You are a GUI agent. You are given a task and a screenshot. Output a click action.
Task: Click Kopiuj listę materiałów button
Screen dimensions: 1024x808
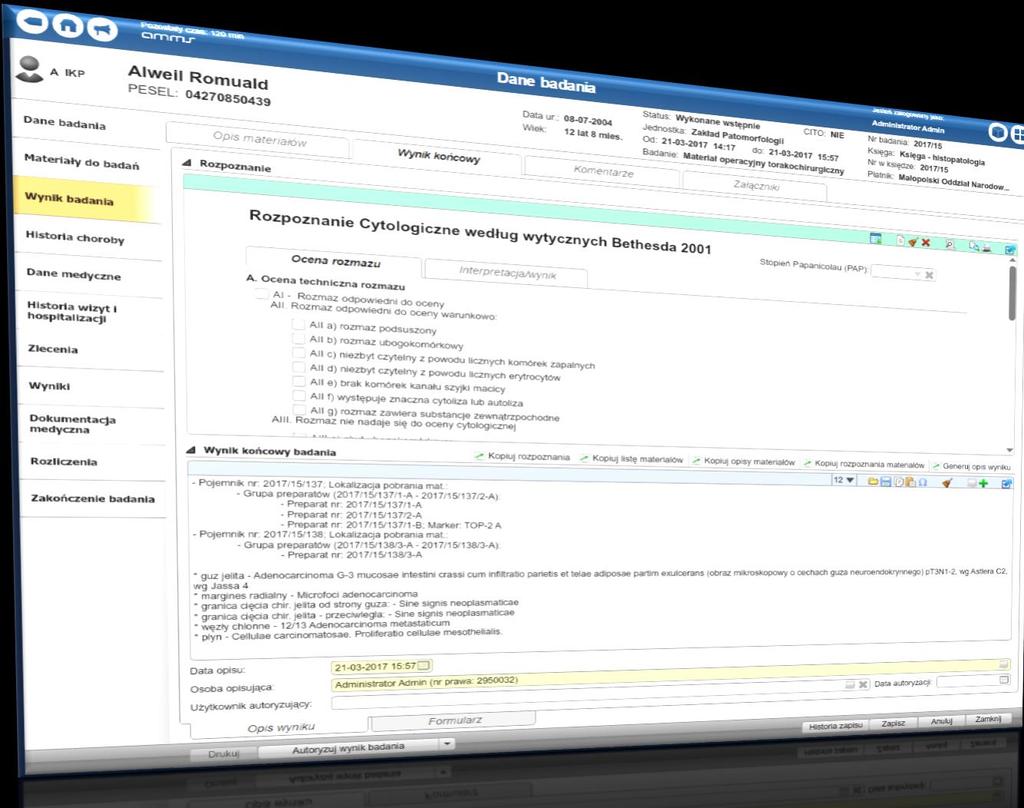click(632, 459)
